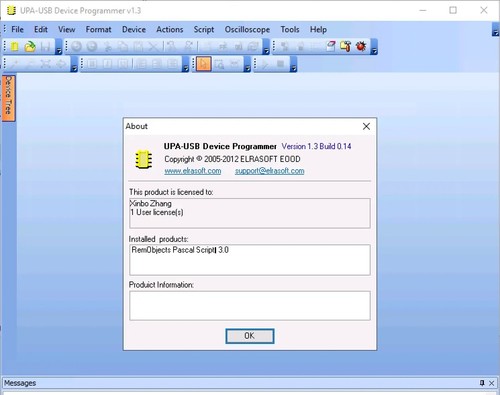
Task: Close the About dialog with its X
Action: coord(366,126)
